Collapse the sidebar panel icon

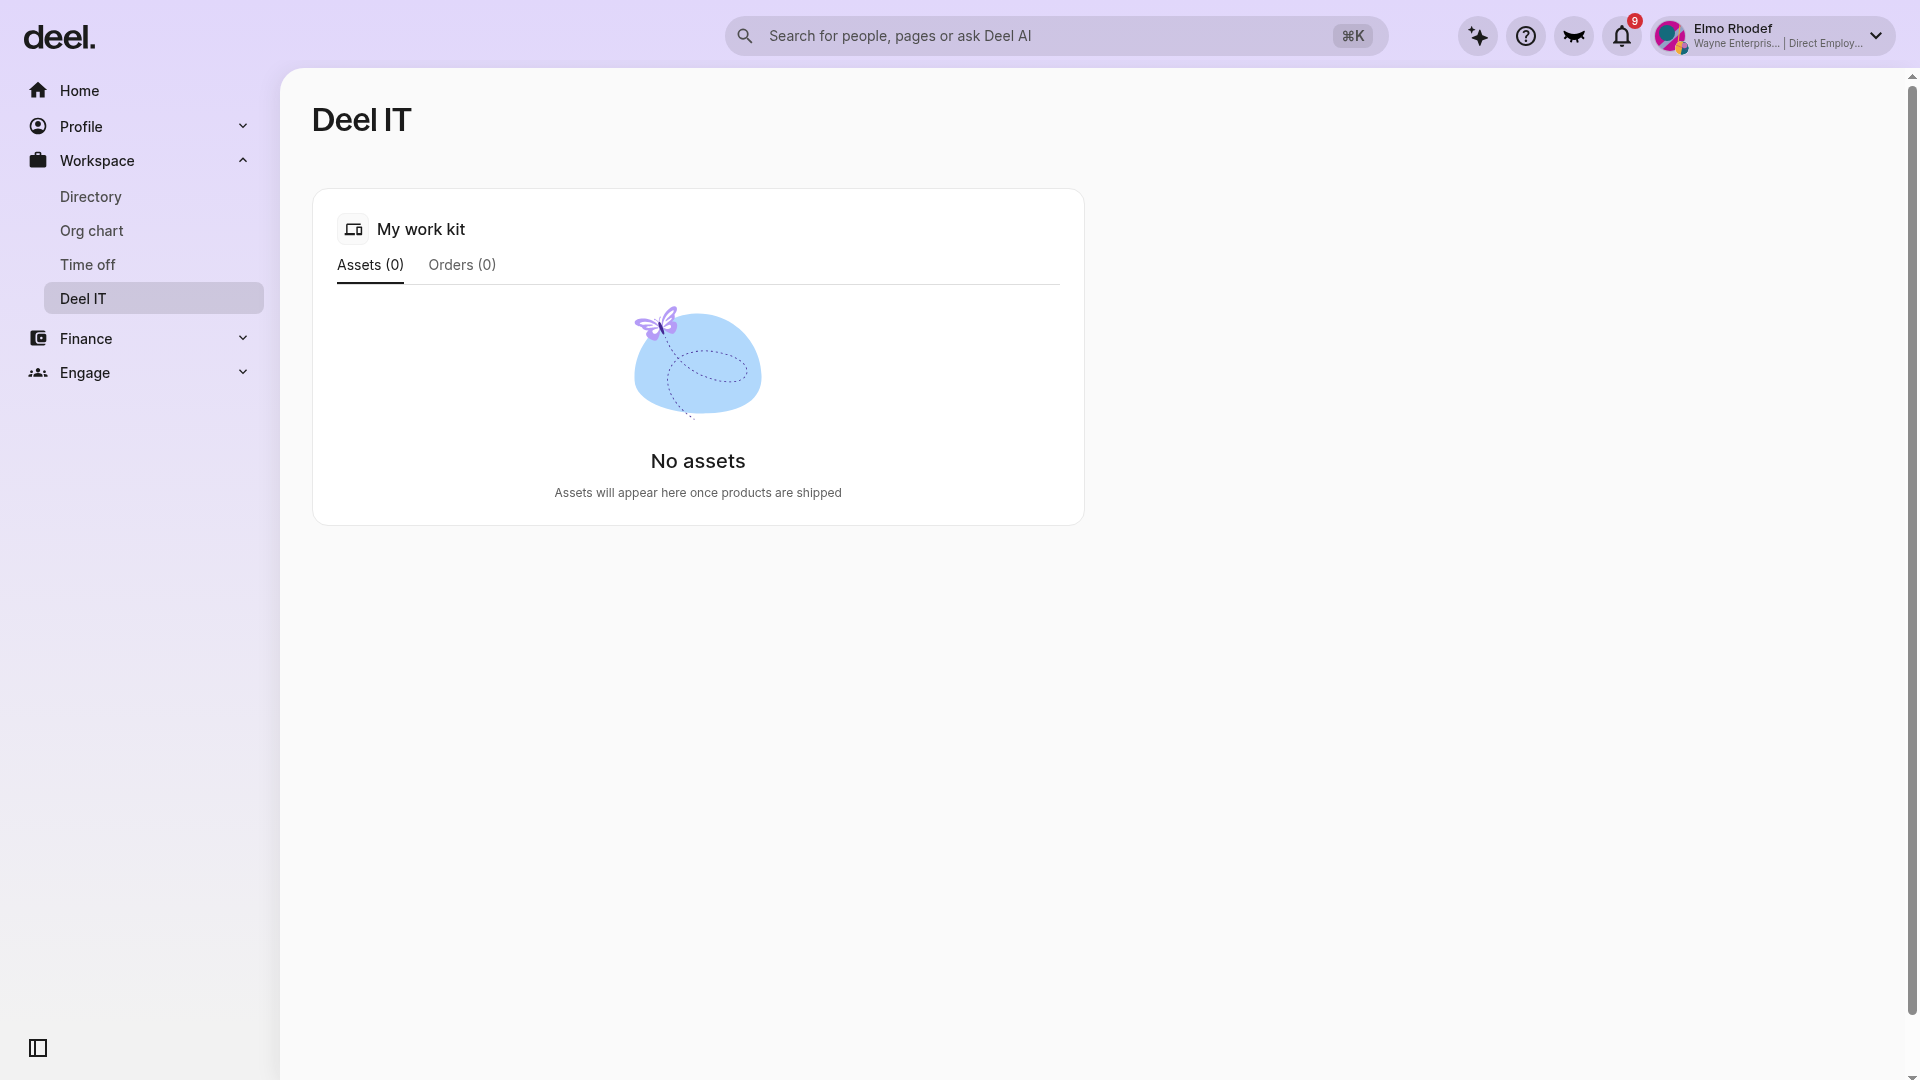(x=38, y=1048)
